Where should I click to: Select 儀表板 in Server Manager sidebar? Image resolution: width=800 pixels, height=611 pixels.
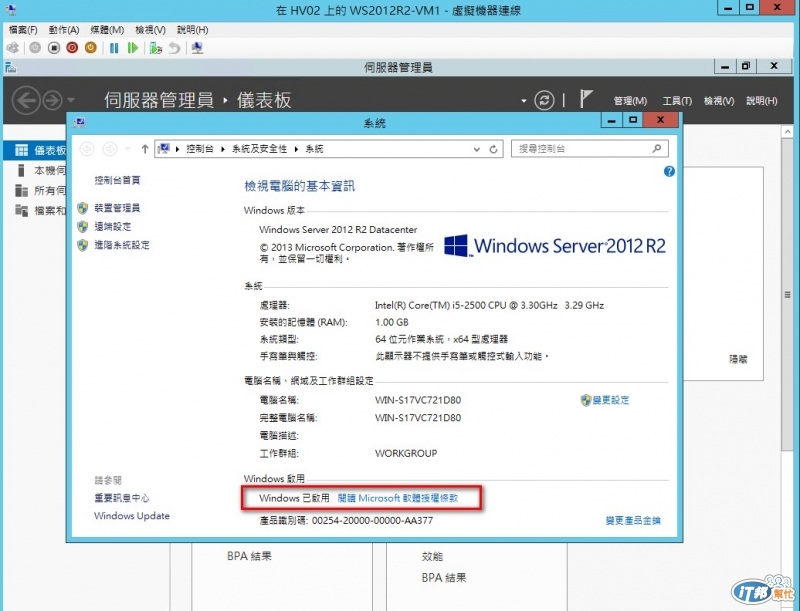[x=35, y=150]
